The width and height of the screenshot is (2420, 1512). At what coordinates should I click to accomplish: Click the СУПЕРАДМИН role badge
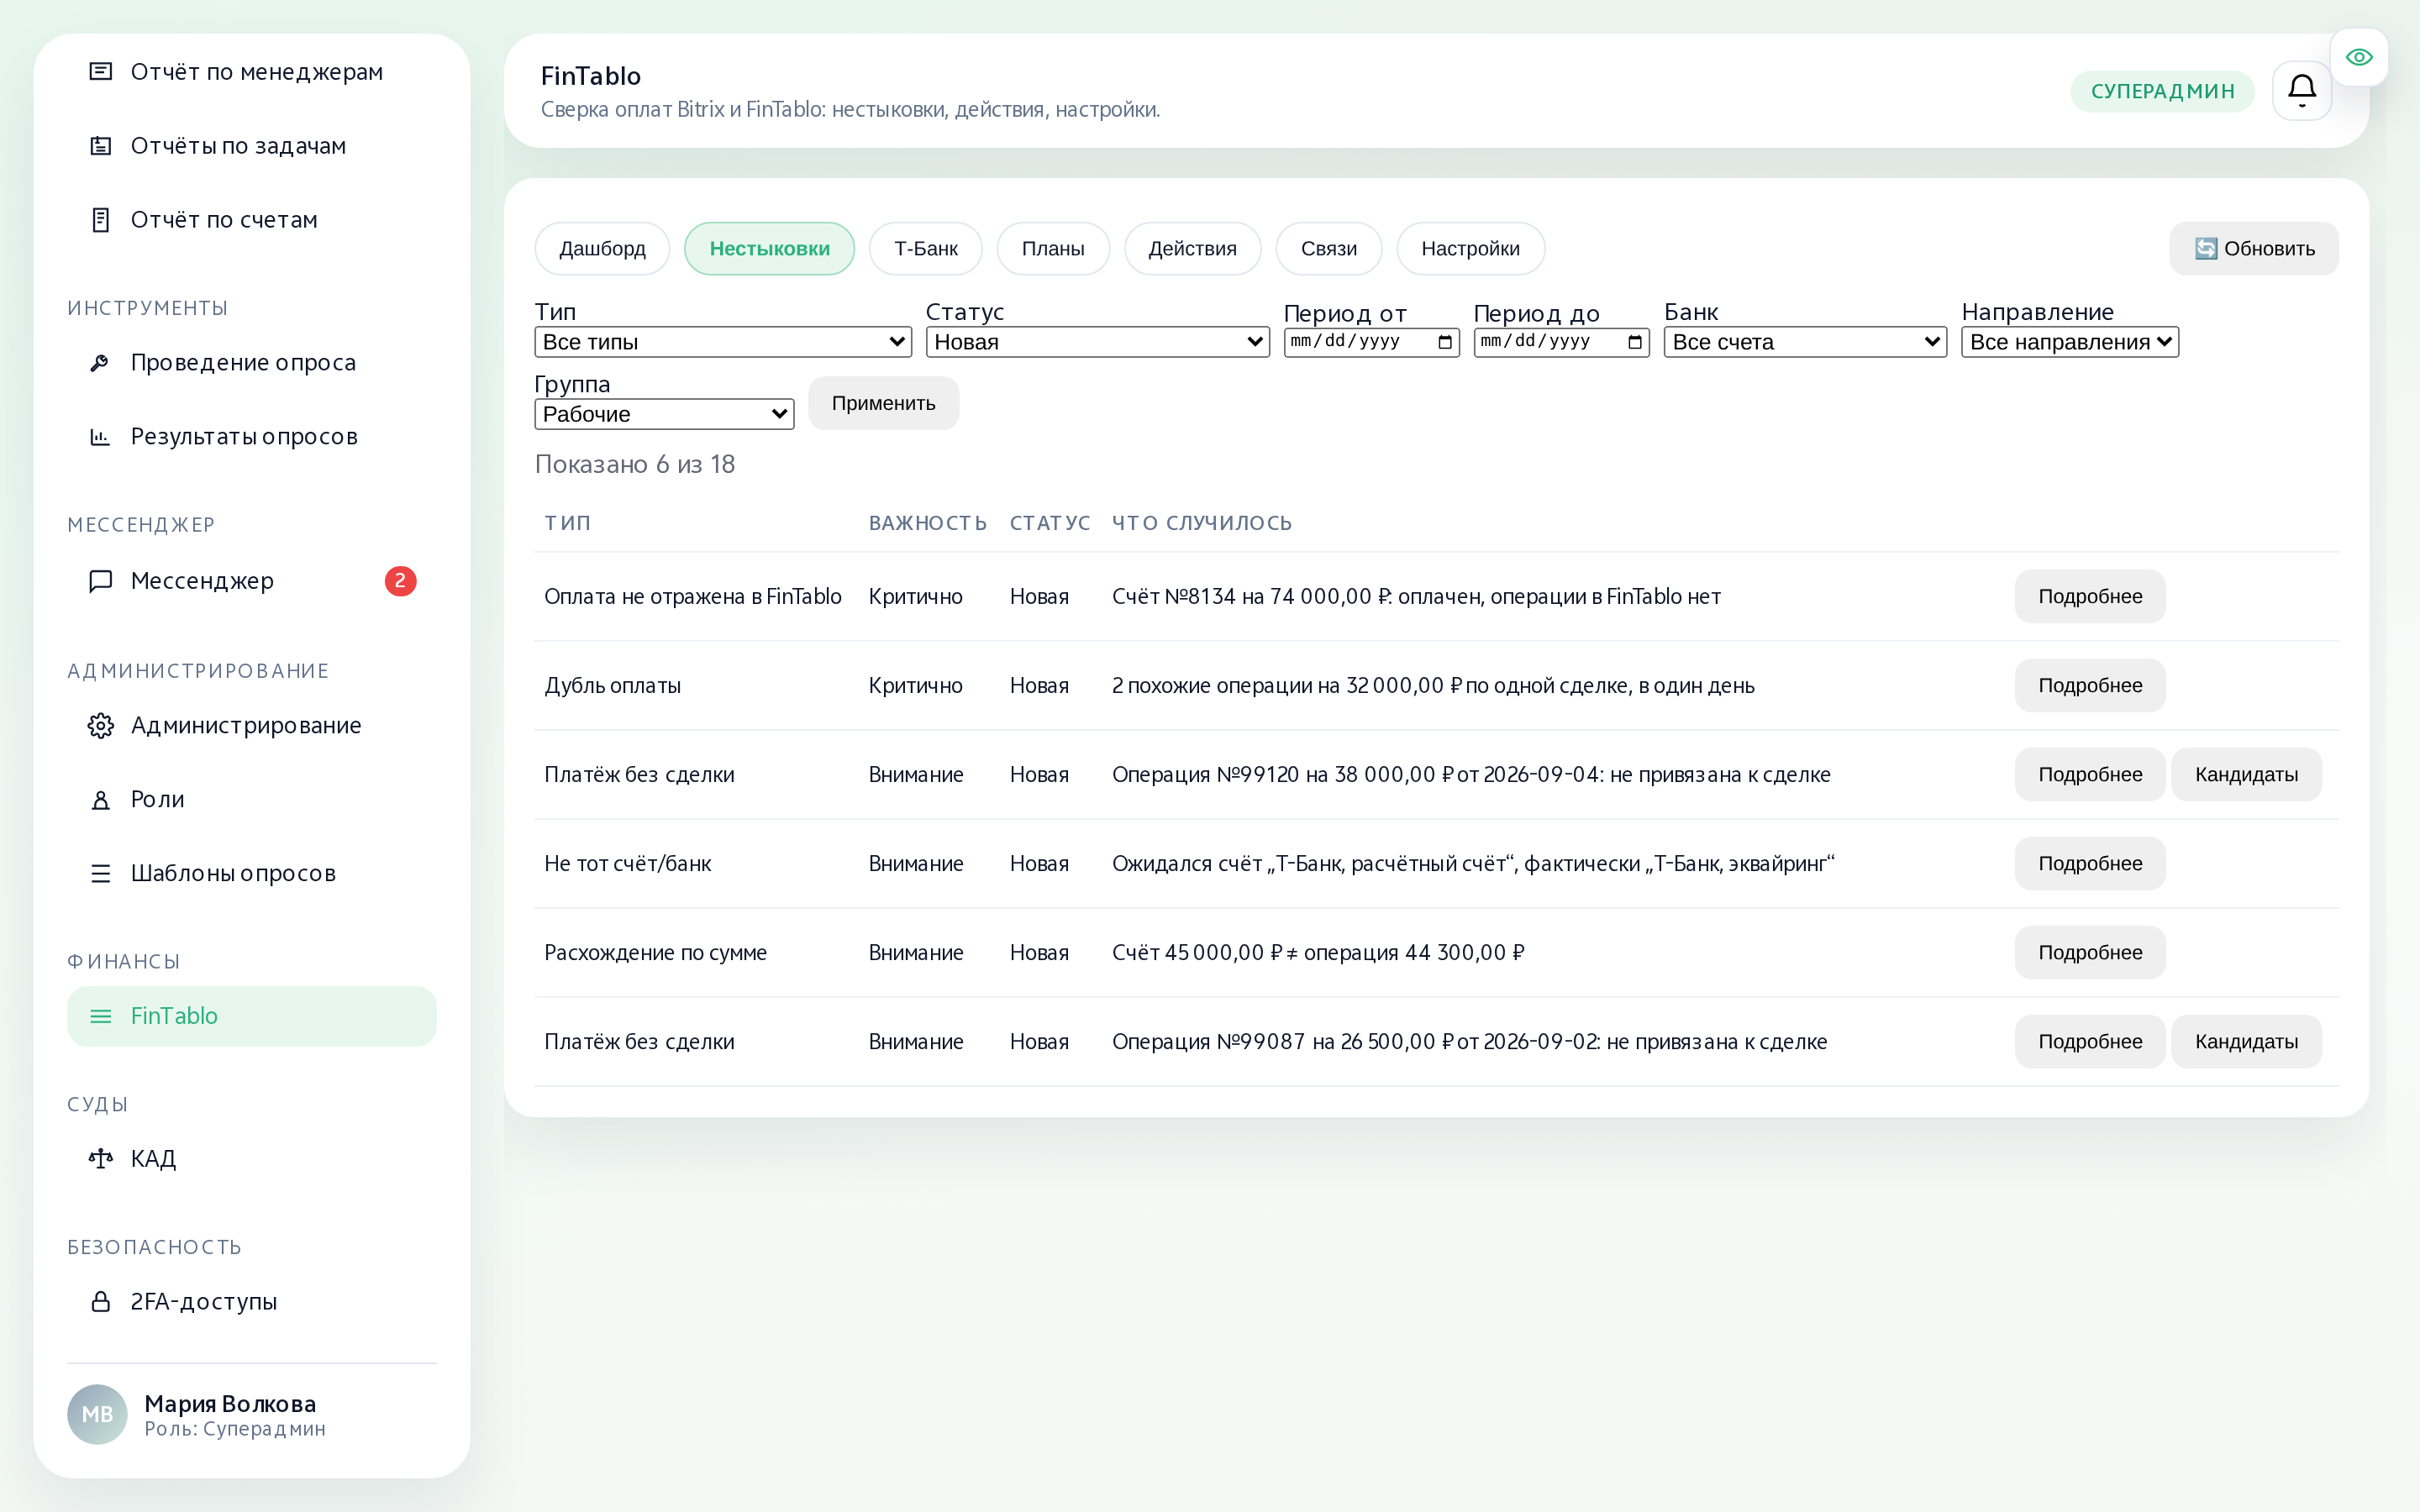(2162, 91)
